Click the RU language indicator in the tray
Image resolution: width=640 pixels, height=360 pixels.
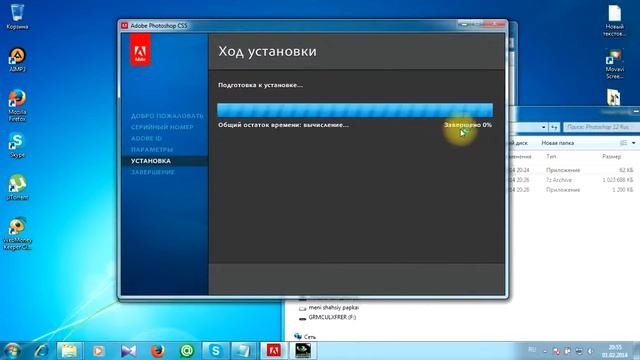tap(532, 349)
